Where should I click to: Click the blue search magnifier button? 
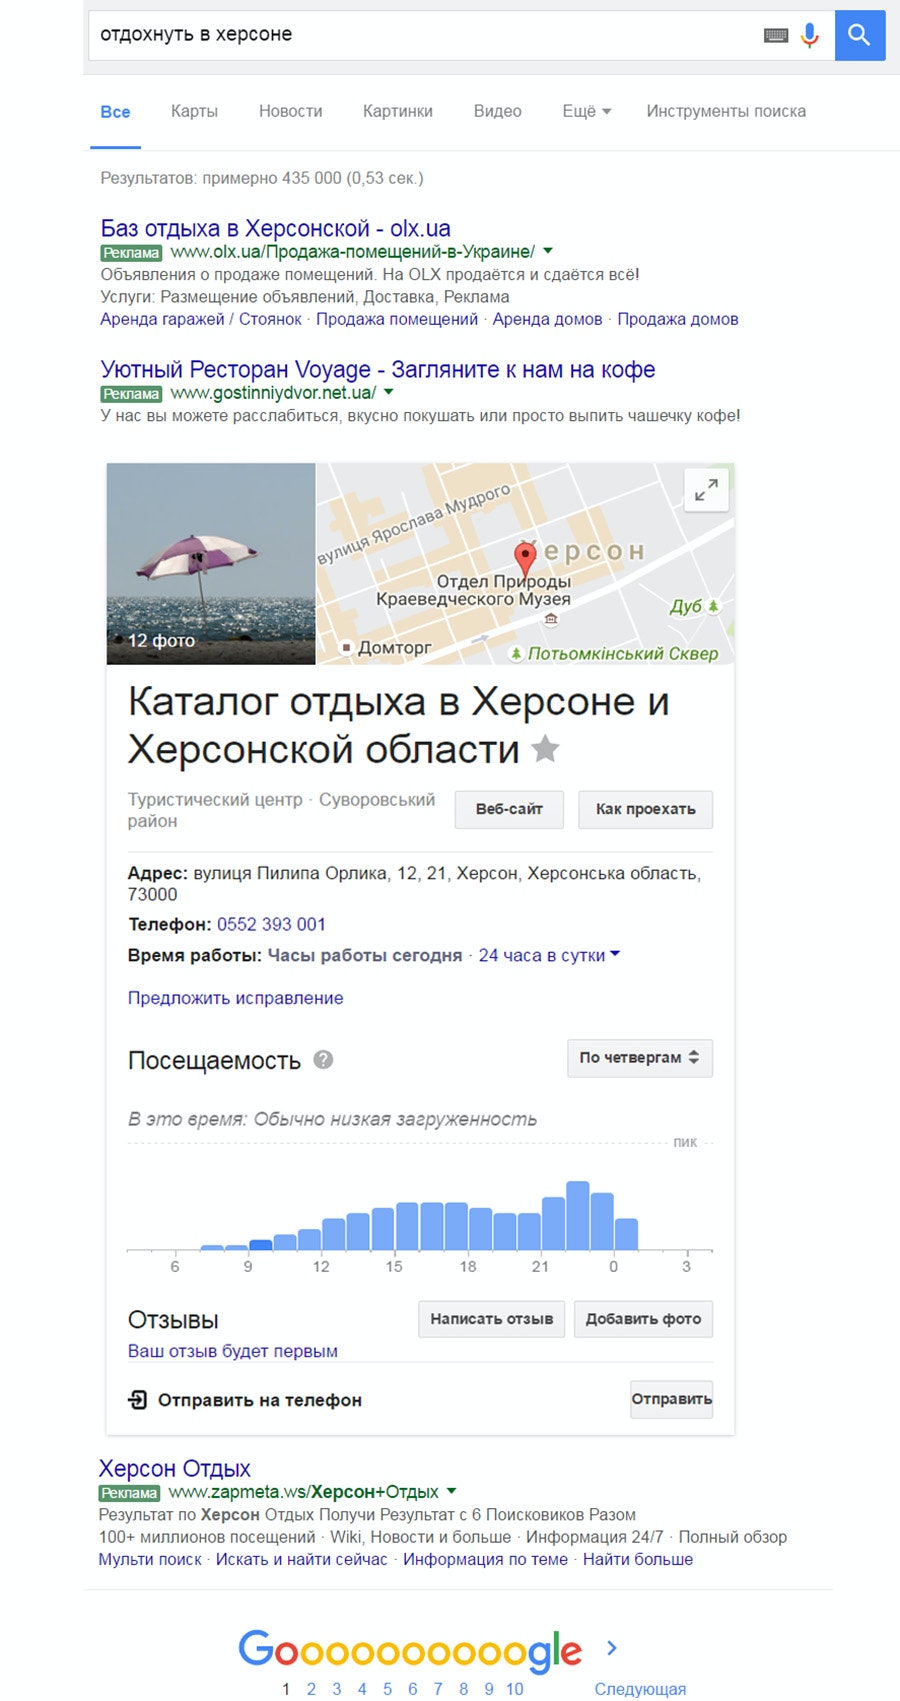pyautogui.click(x=860, y=35)
